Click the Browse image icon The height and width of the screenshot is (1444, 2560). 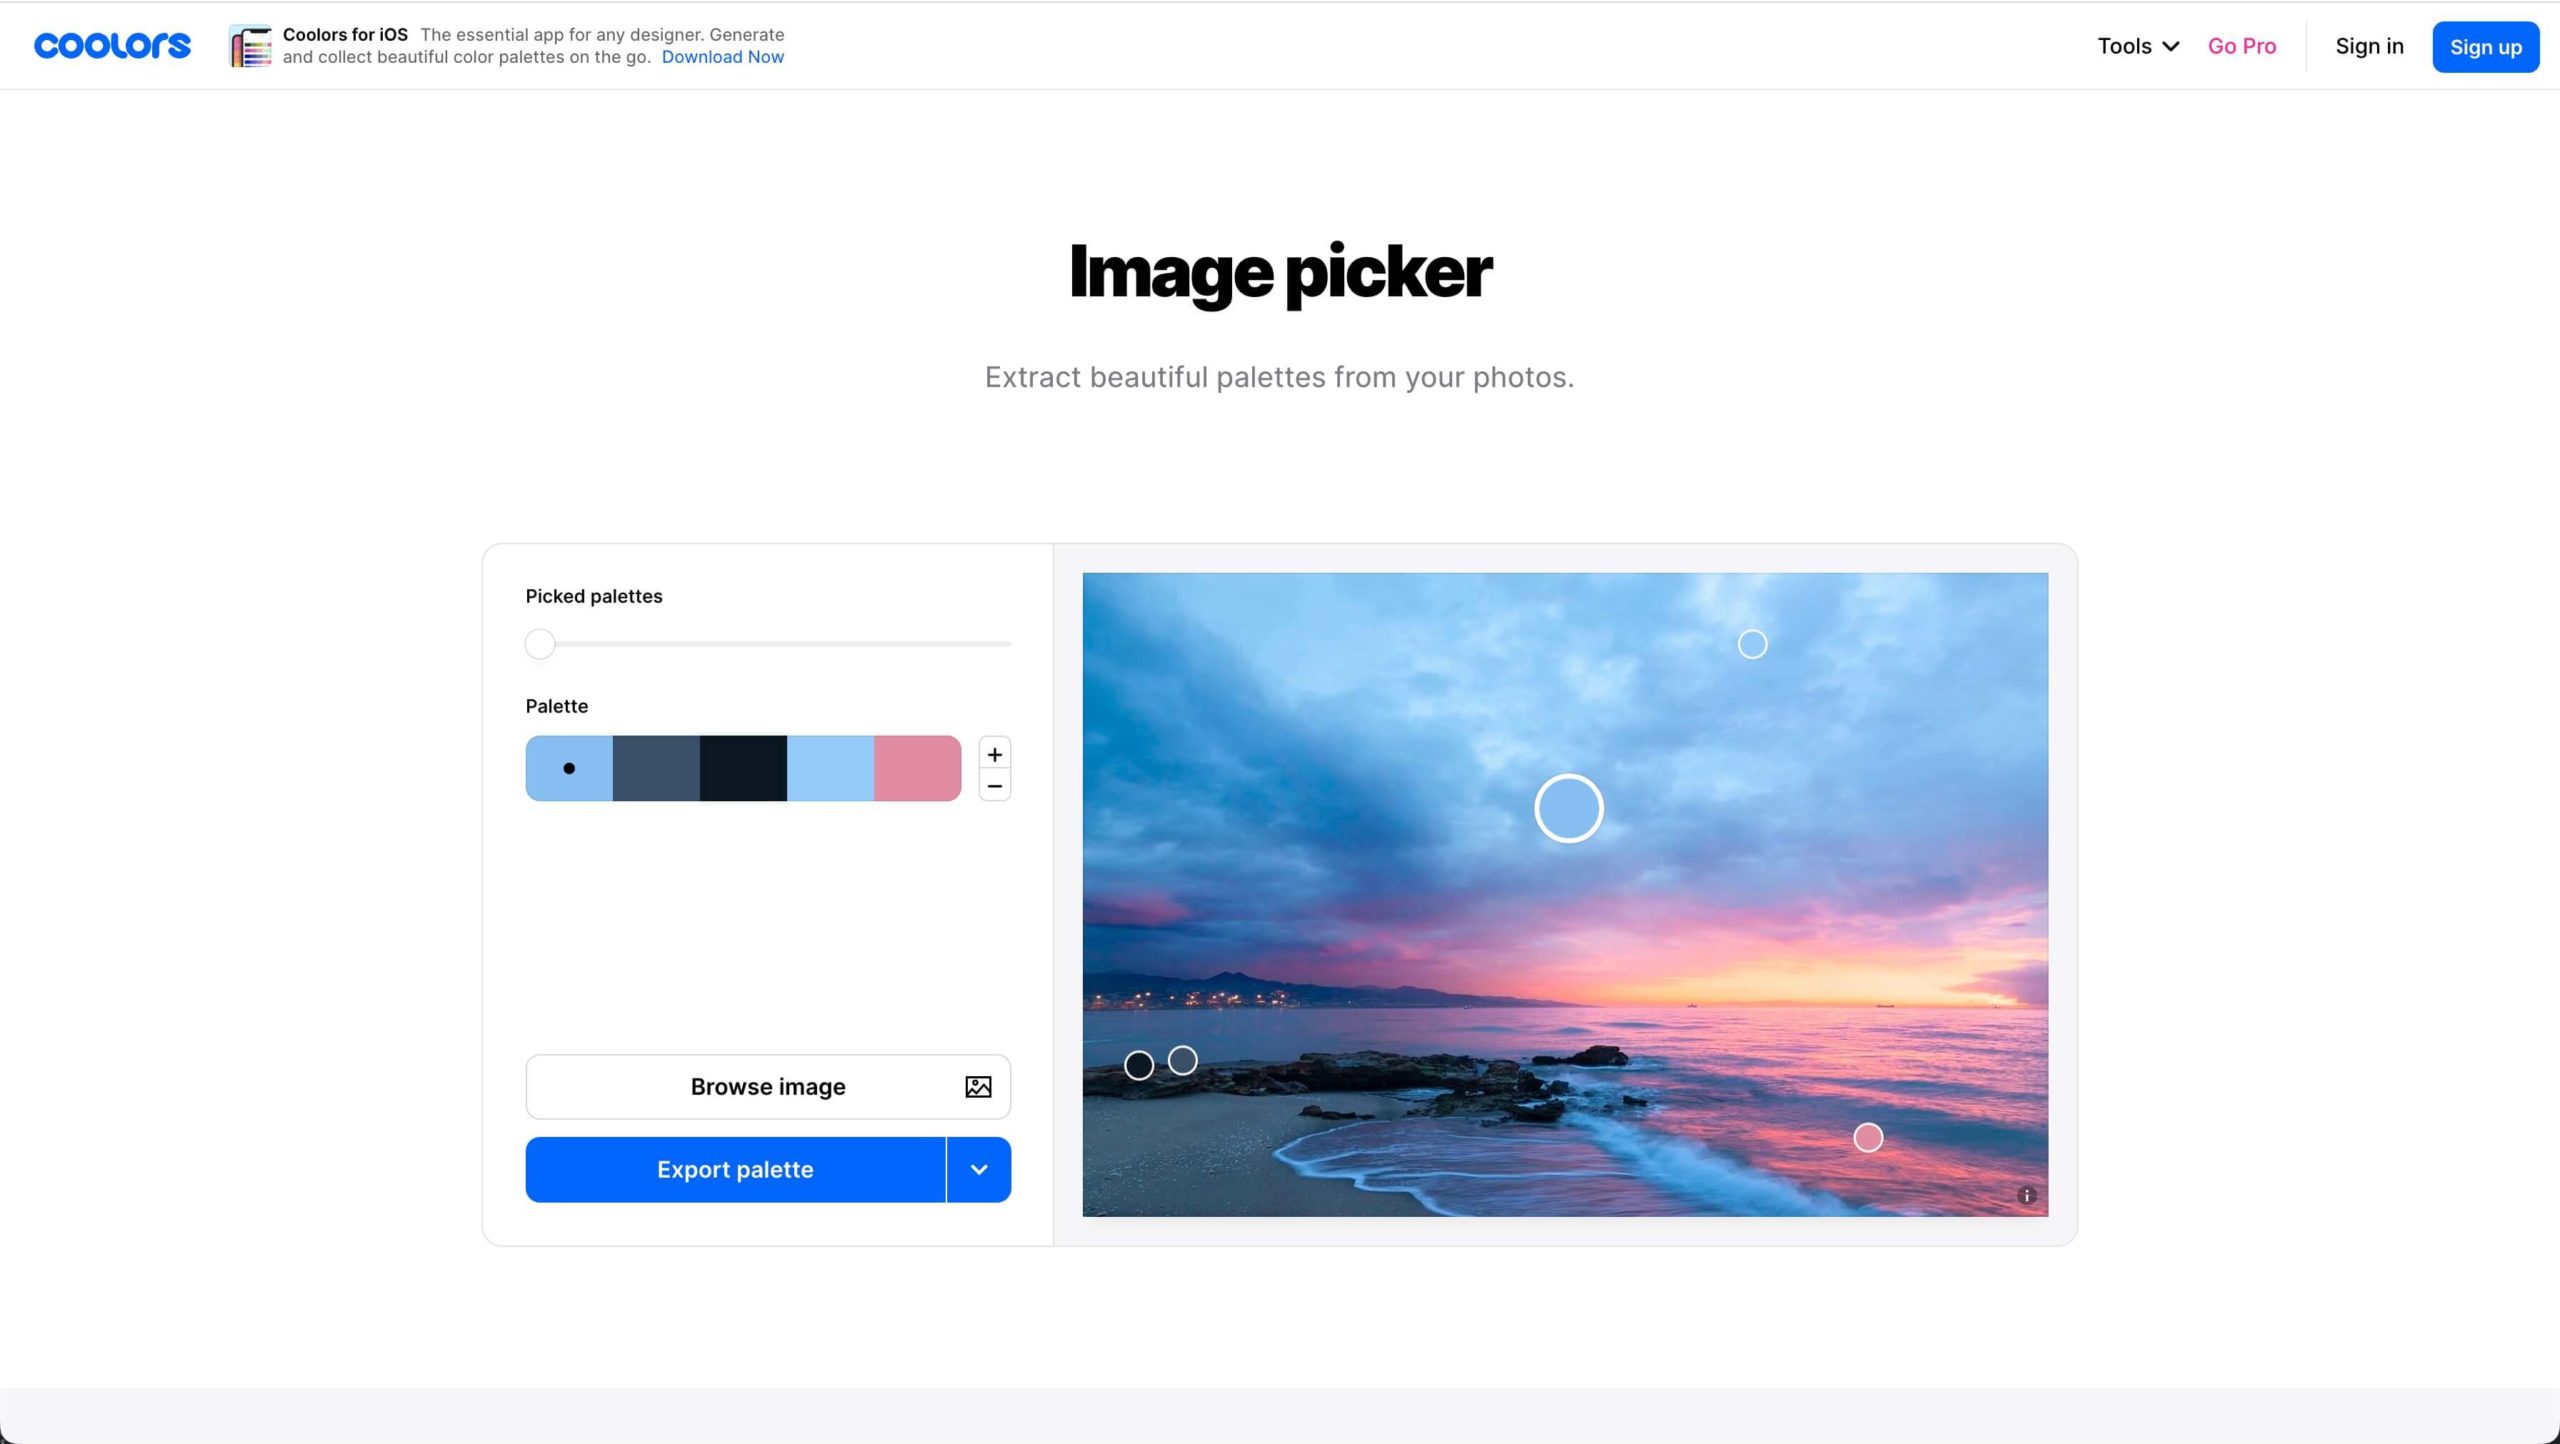pyautogui.click(x=978, y=1087)
